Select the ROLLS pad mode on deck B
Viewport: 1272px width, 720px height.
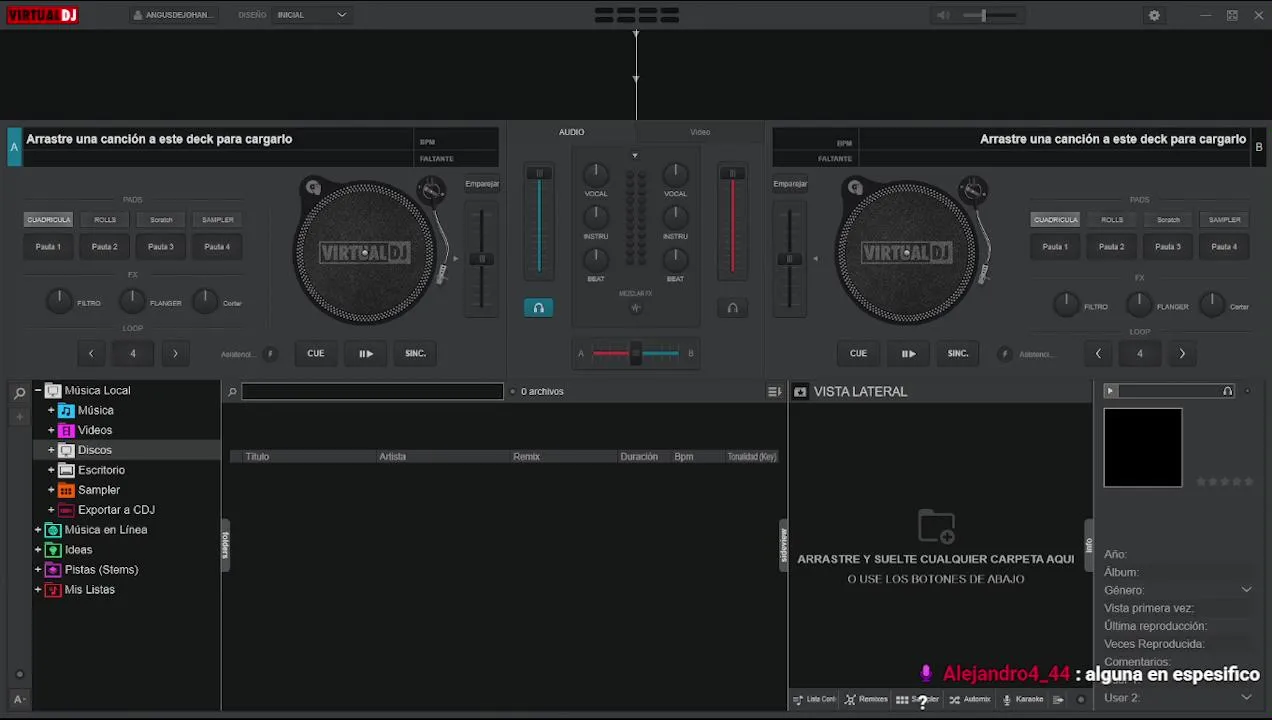click(x=1112, y=220)
